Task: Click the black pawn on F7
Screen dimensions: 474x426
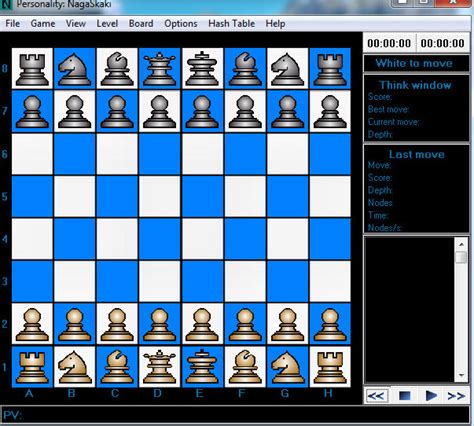Action: (245, 111)
